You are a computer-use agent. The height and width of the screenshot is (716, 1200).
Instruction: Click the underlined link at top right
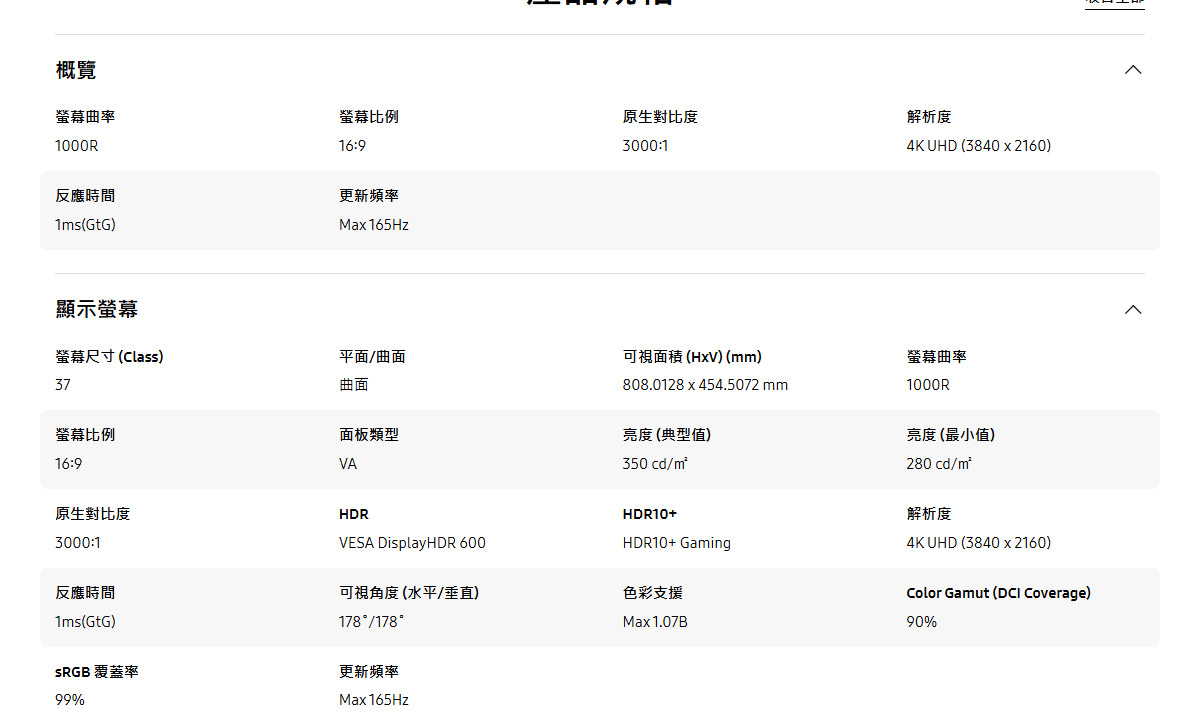click(1114, 3)
